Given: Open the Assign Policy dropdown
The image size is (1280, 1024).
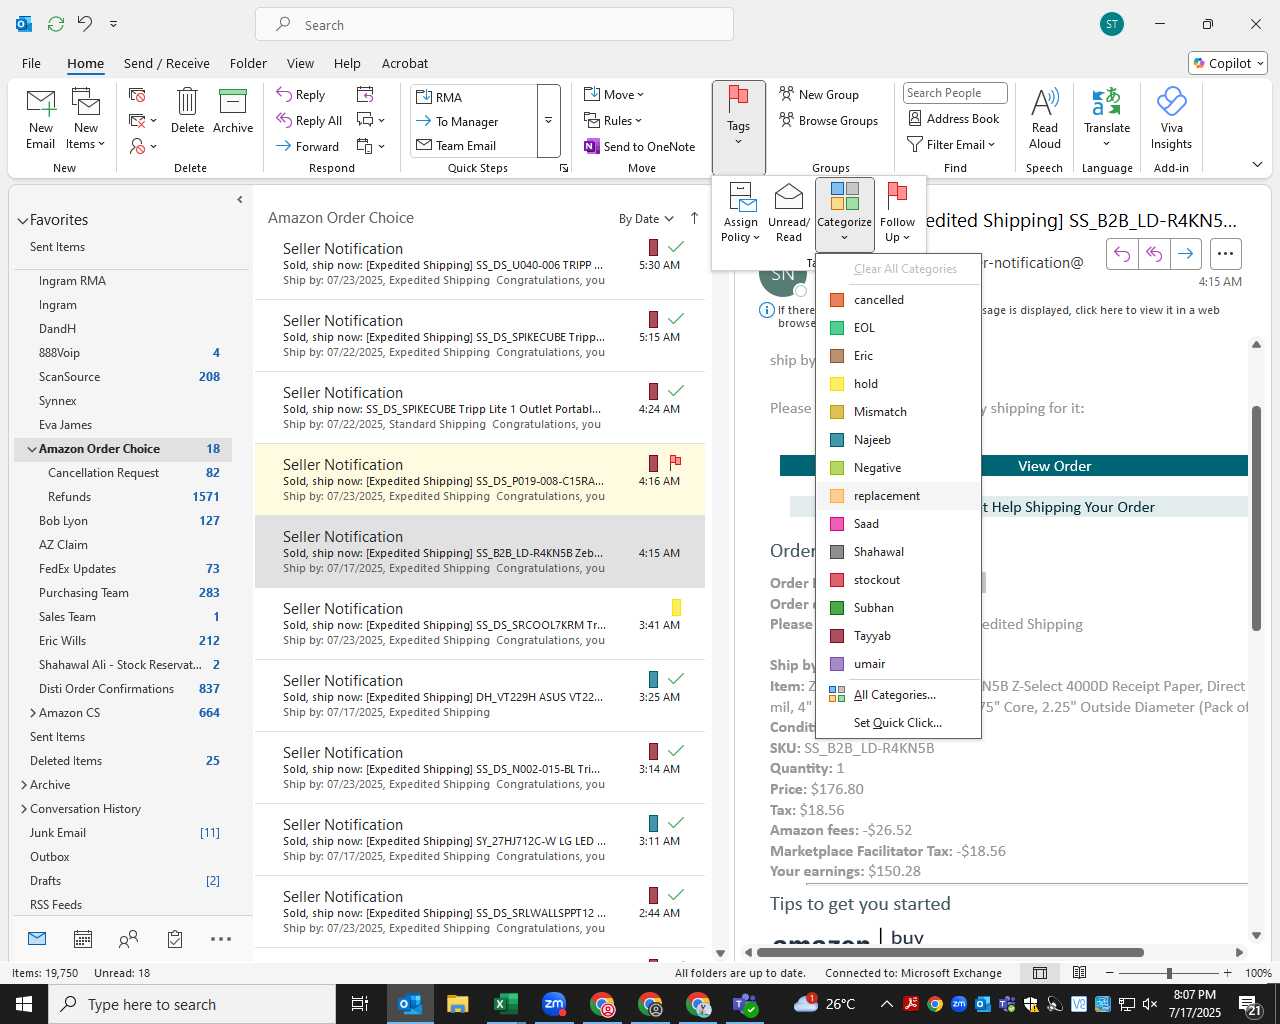Looking at the screenshot, I should point(741,213).
